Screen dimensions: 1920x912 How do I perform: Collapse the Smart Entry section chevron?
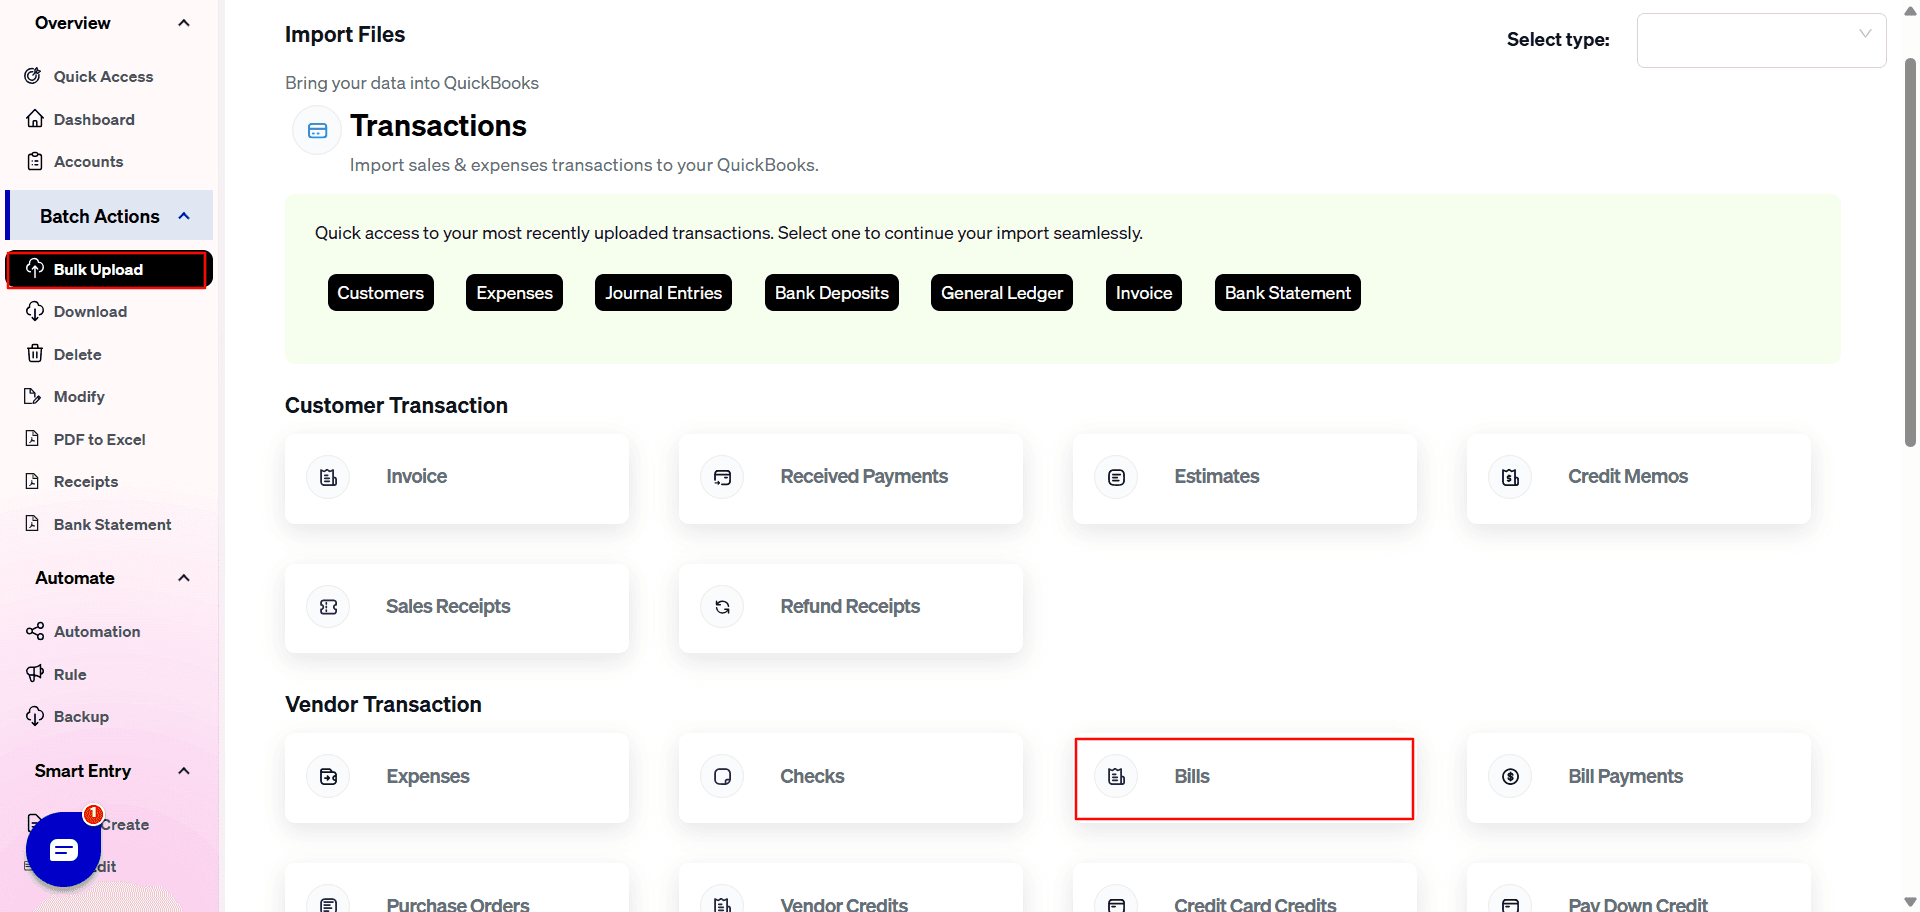tap(184, 771)
